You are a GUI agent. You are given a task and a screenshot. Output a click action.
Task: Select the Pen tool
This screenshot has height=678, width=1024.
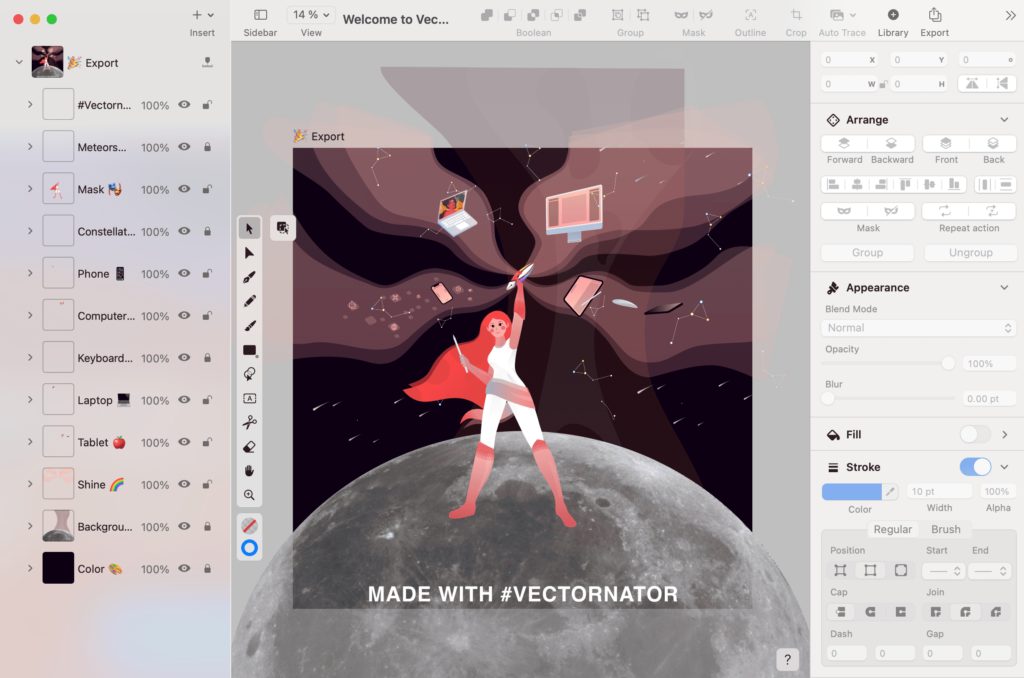[x=249, y=277]
